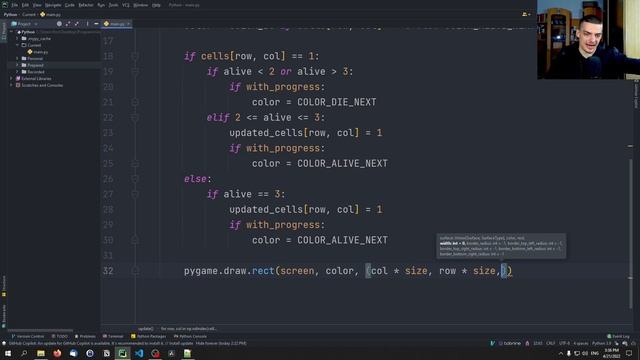The width and height of the screenshot is (640, 360).
Task: Open Windows search from taskbar
Action: tap(24, 353)
